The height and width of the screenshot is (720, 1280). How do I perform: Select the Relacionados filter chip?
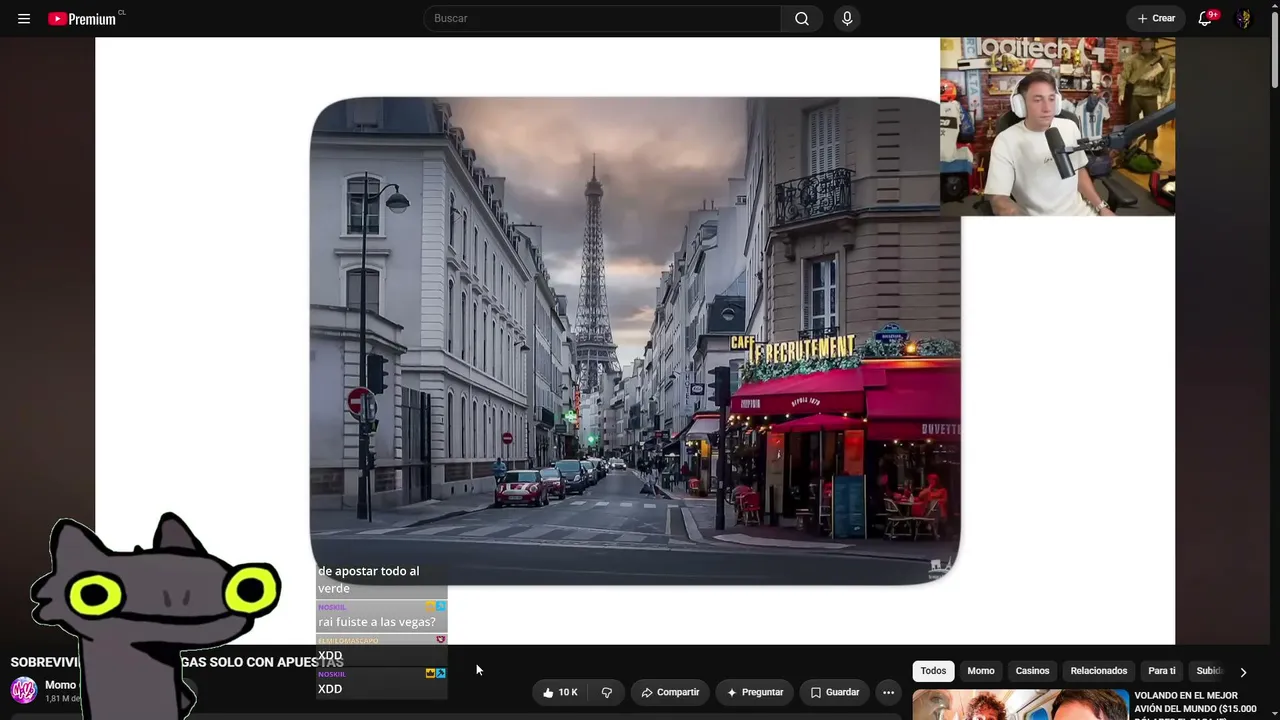[1099, 671]
